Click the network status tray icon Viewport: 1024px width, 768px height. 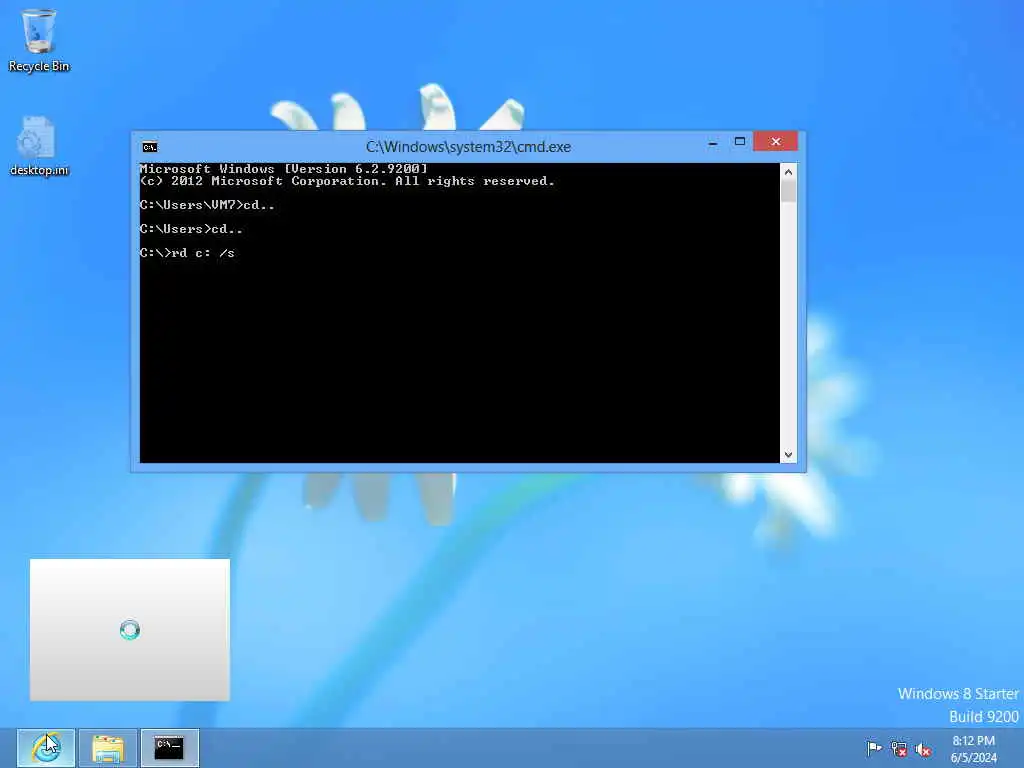point(899,748)
